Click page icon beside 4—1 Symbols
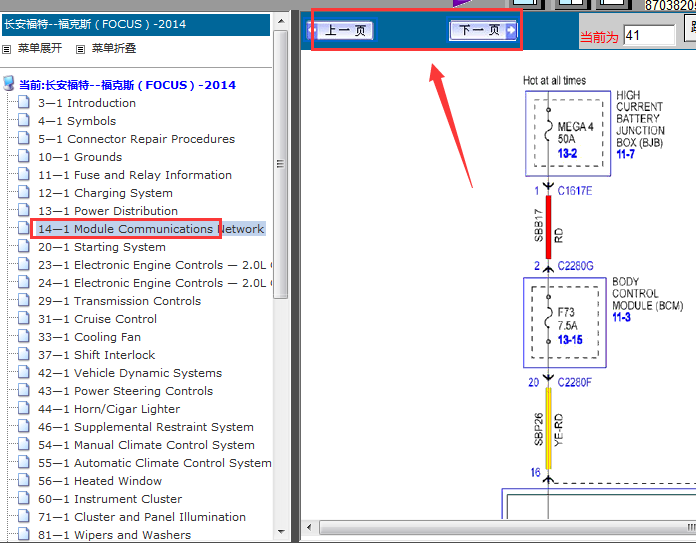This screenshot has height=543, width=696. (24, 120)
